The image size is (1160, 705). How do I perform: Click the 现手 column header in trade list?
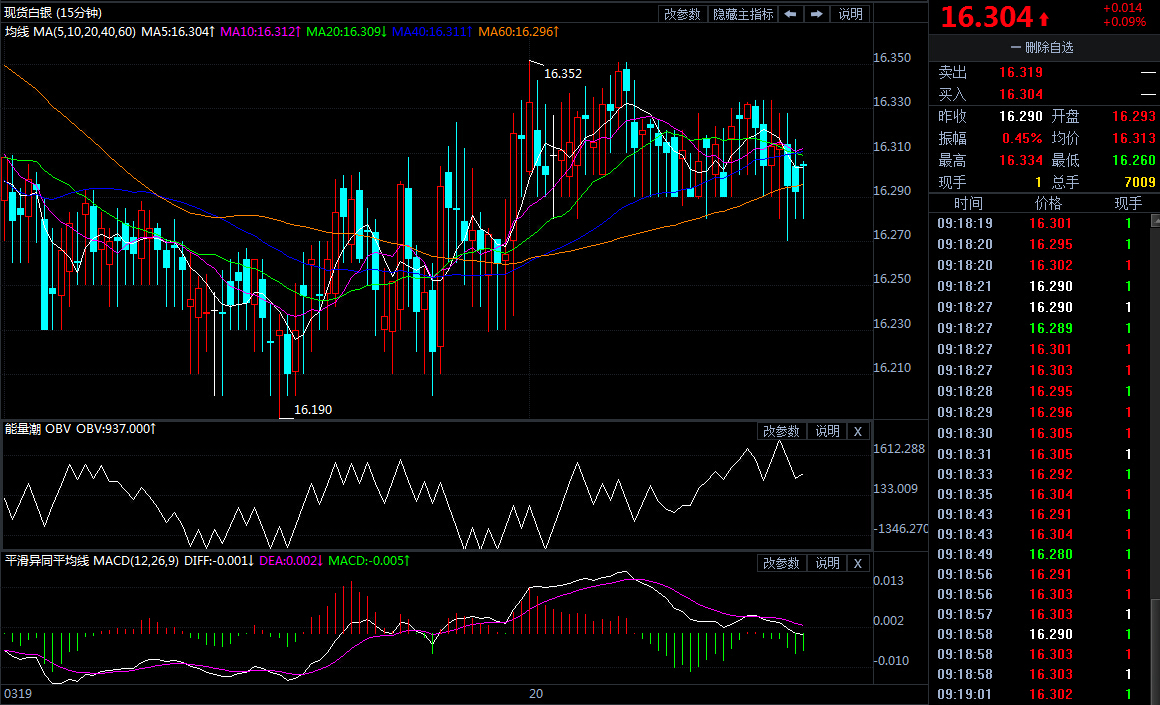(1128, 203)
